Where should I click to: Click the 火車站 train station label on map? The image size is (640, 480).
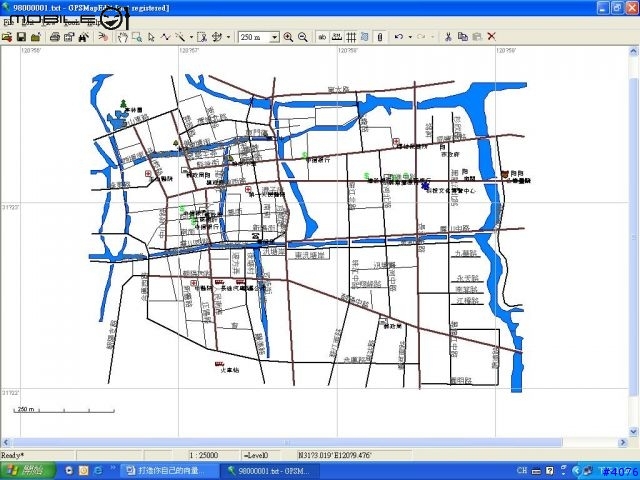229,371
